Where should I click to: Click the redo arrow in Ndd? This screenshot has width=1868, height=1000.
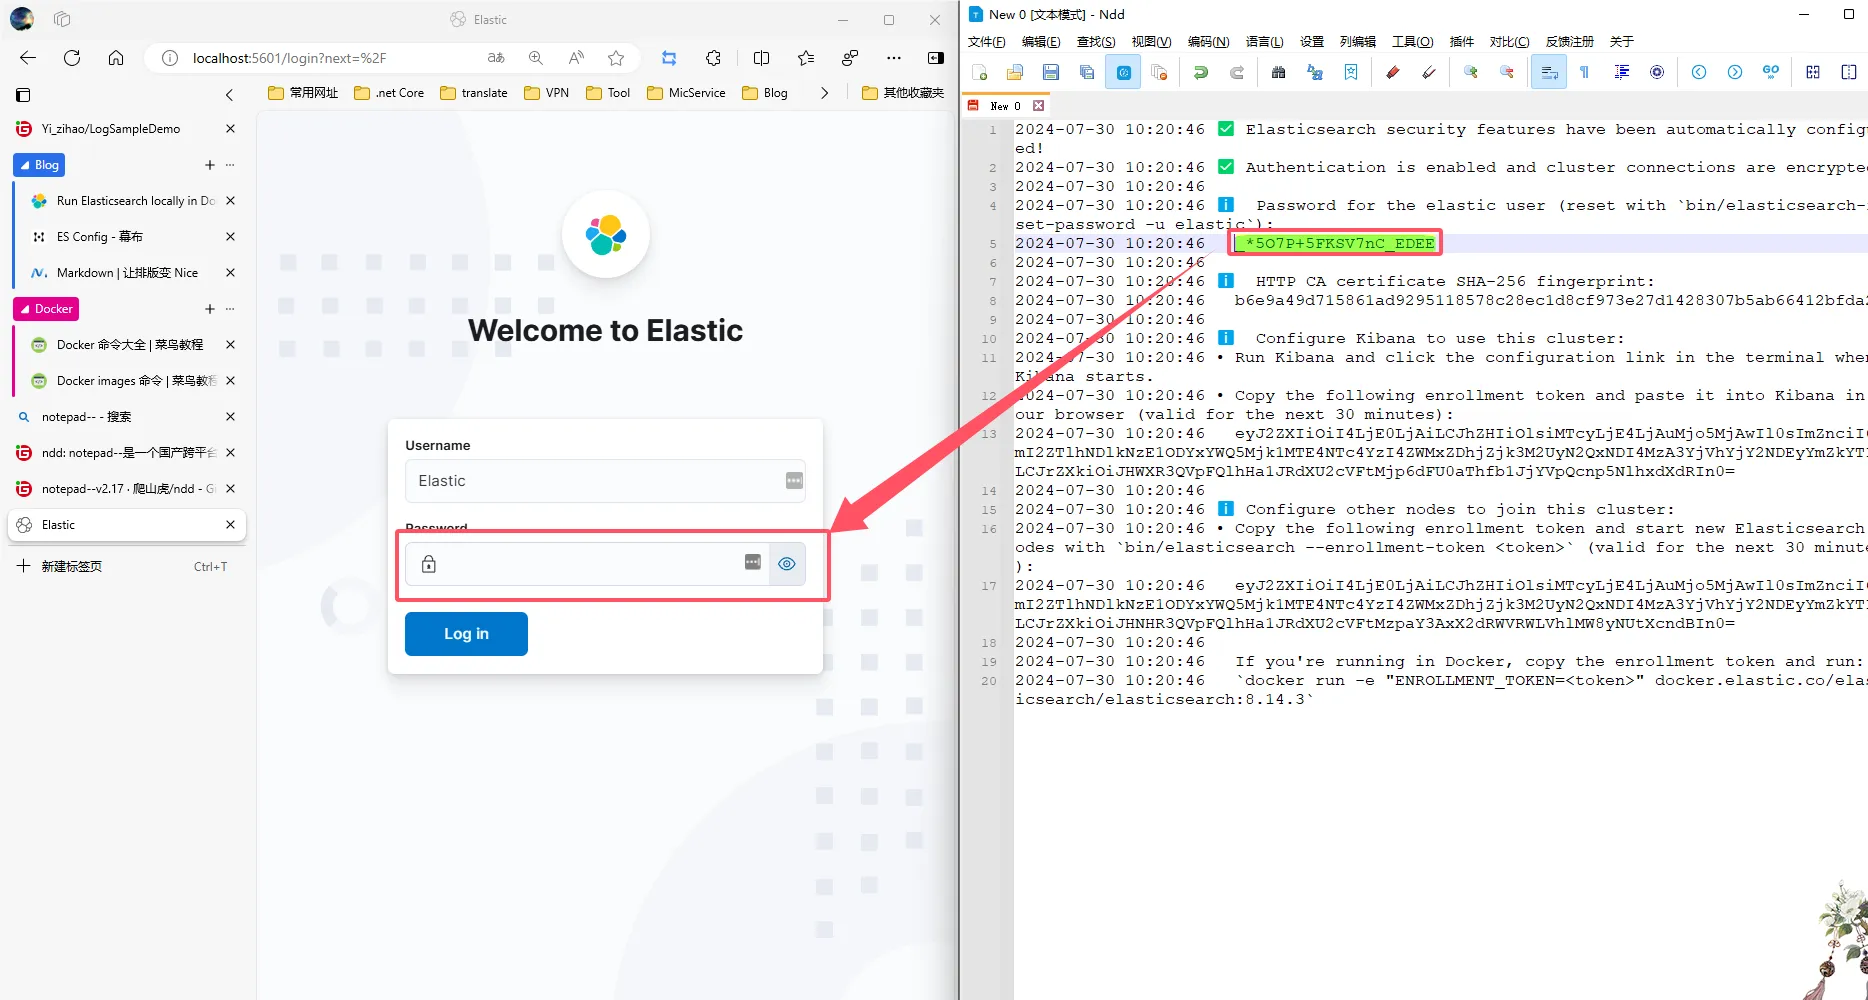(1237, 72)
